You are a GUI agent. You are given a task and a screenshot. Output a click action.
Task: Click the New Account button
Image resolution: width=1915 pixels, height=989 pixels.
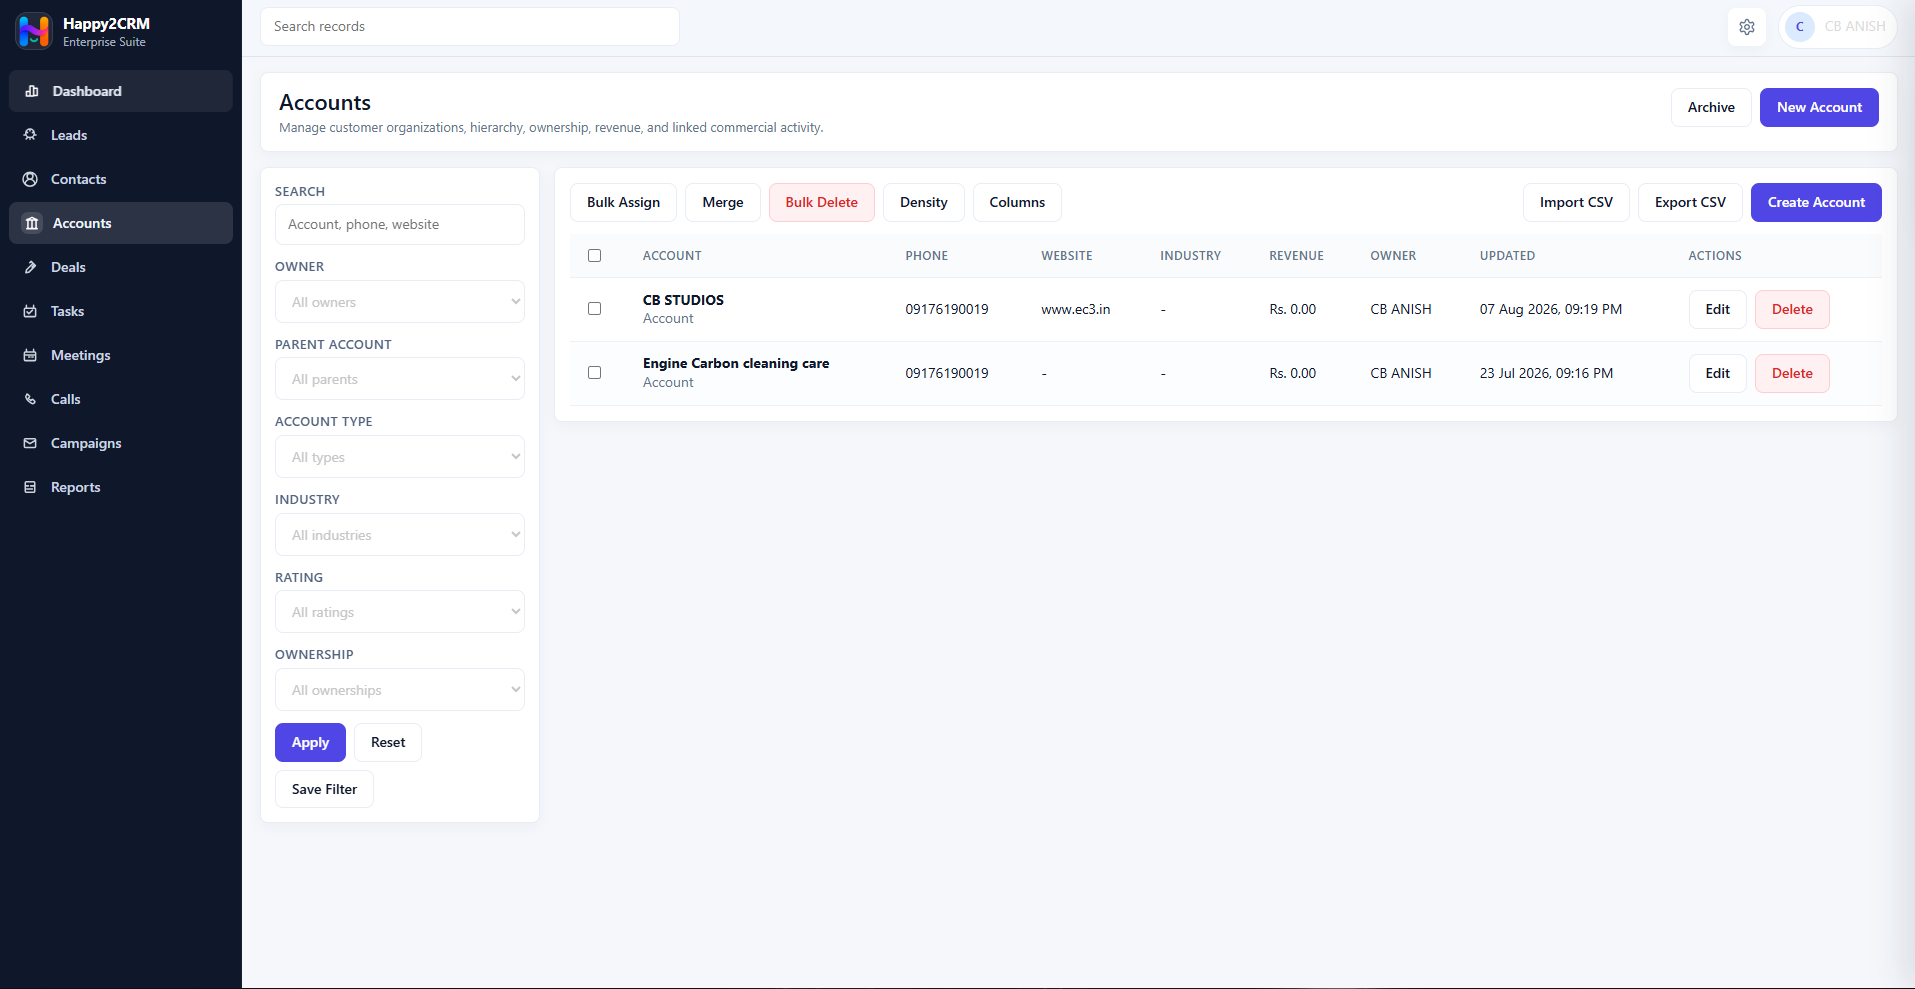[1819, 107]
